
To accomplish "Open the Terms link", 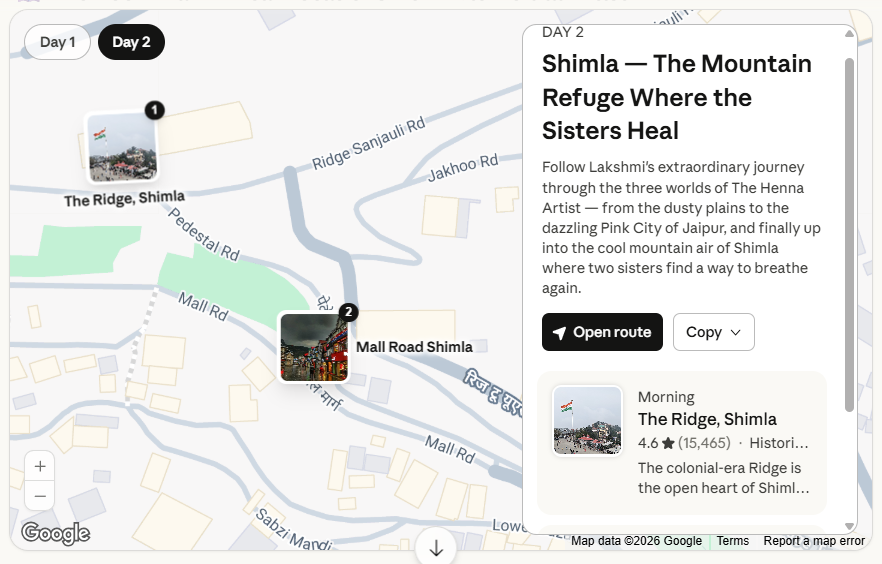I will click(732, 541).
